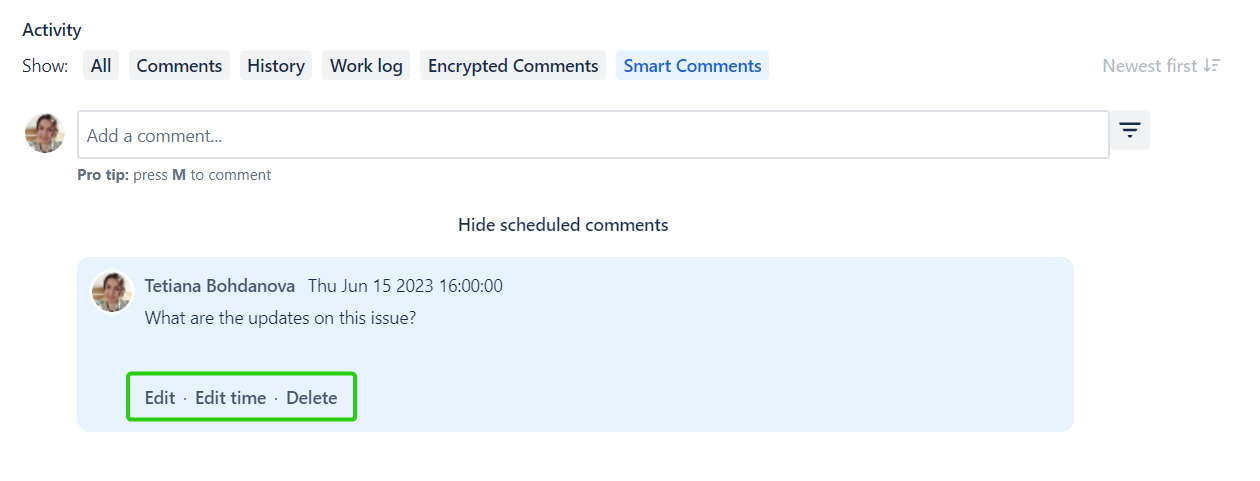Image resolution: width=1260 pixels, height=481 pixels.
Task: Click the avatar beside the comment box
Action: pos(45,133)
